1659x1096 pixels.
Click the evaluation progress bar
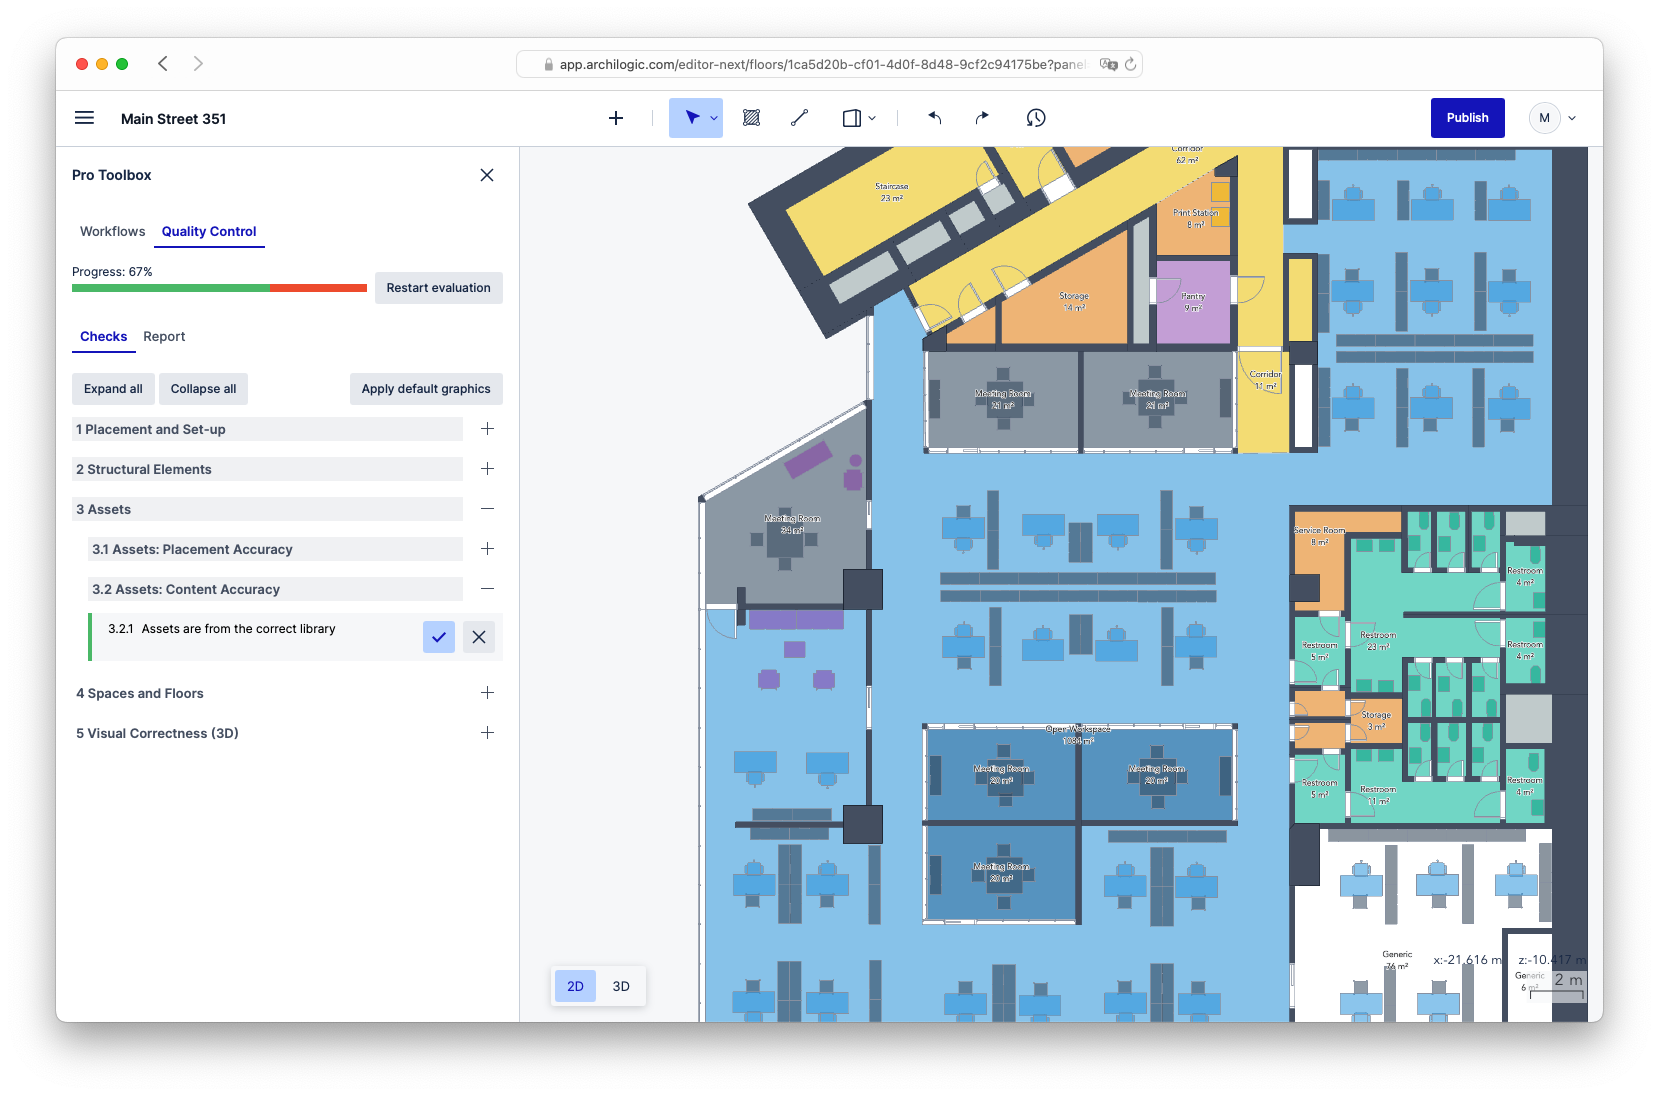[x=219, y=288]
